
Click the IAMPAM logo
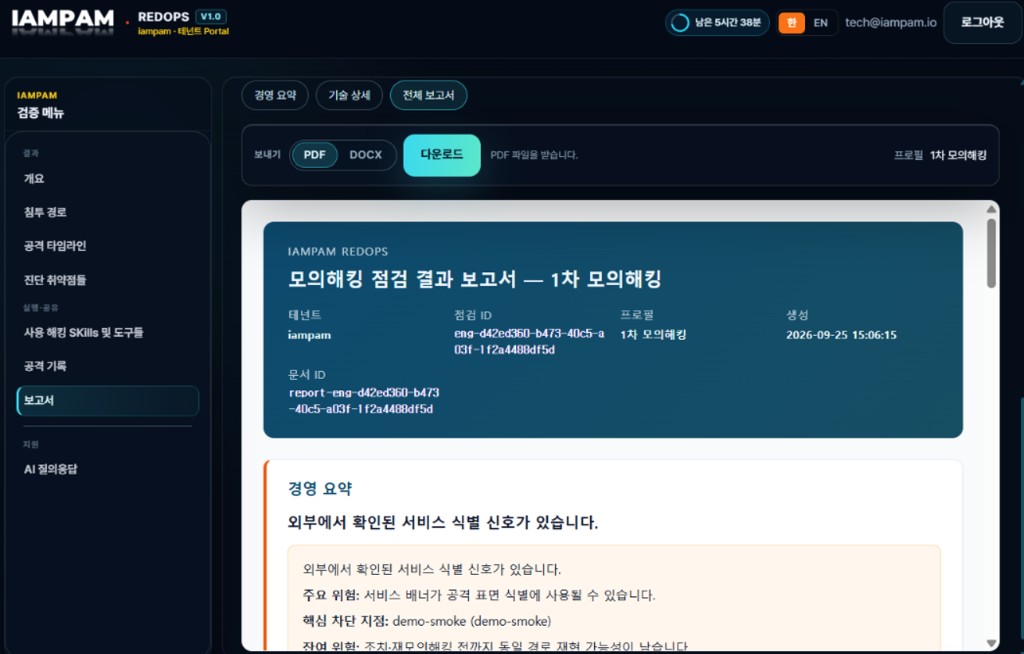tap(63, 18)
